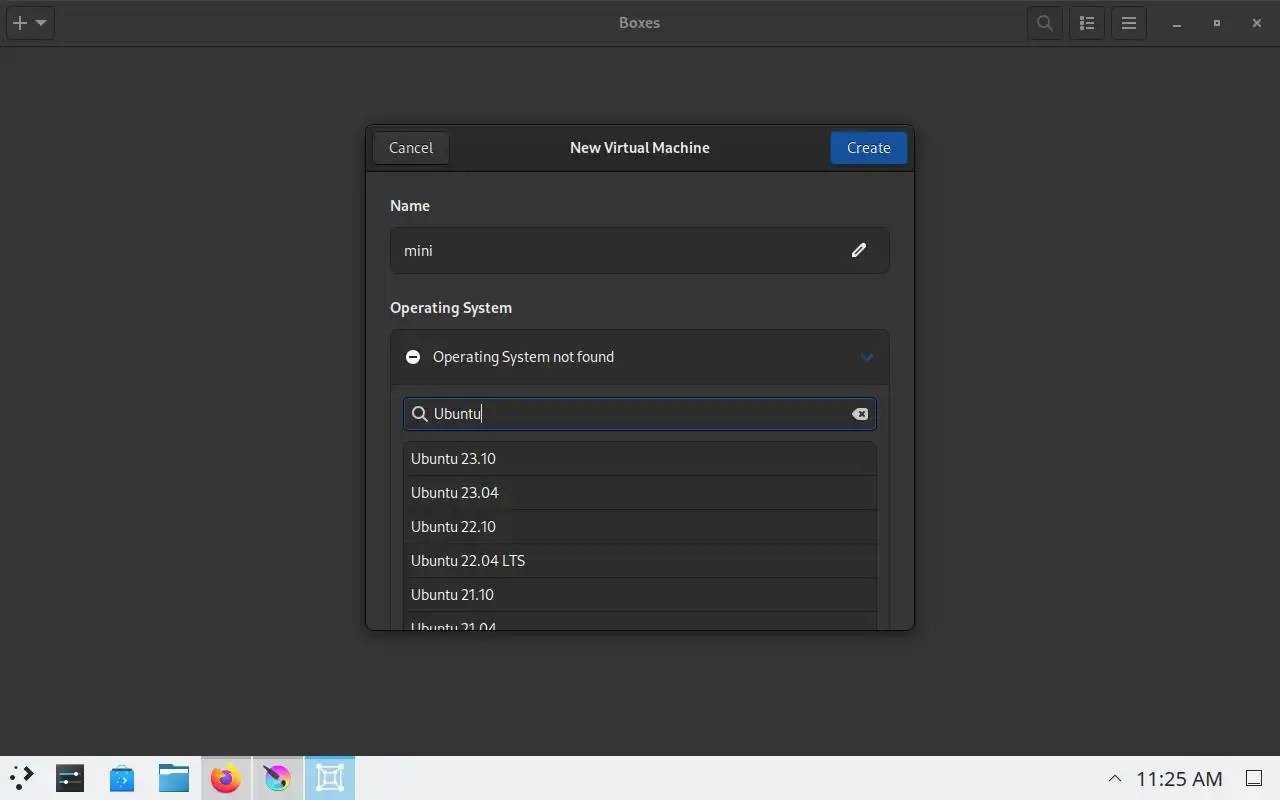The height and width of the screenshot is (800, 1280).
Task: Focus the Name field containing mini
Action: click(x=640, y=250)
